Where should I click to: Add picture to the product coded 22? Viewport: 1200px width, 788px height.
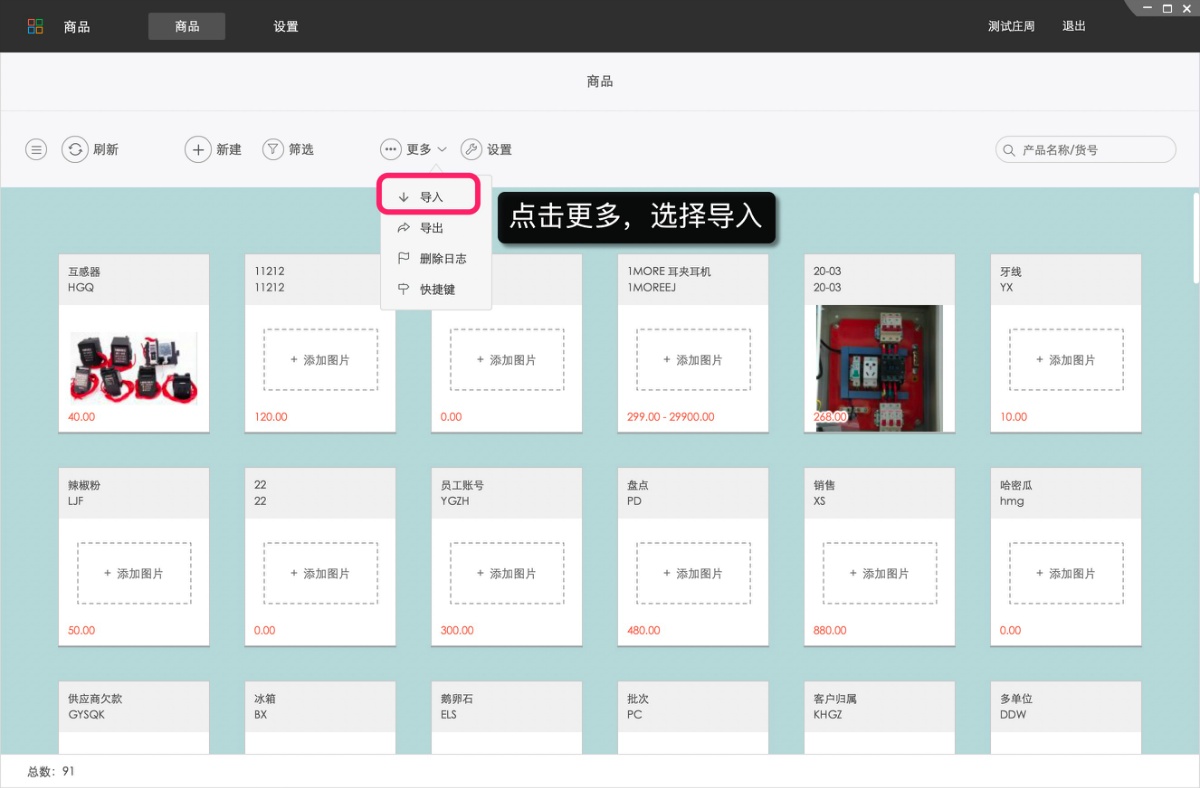click(321, 573)
